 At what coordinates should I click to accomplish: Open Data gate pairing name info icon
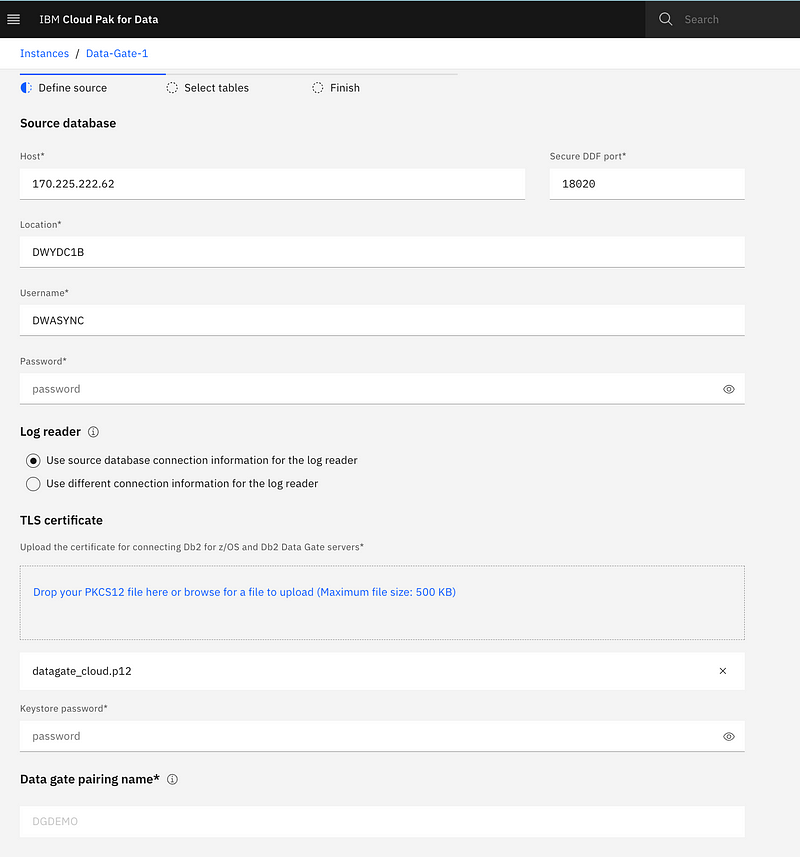point(172,779)
